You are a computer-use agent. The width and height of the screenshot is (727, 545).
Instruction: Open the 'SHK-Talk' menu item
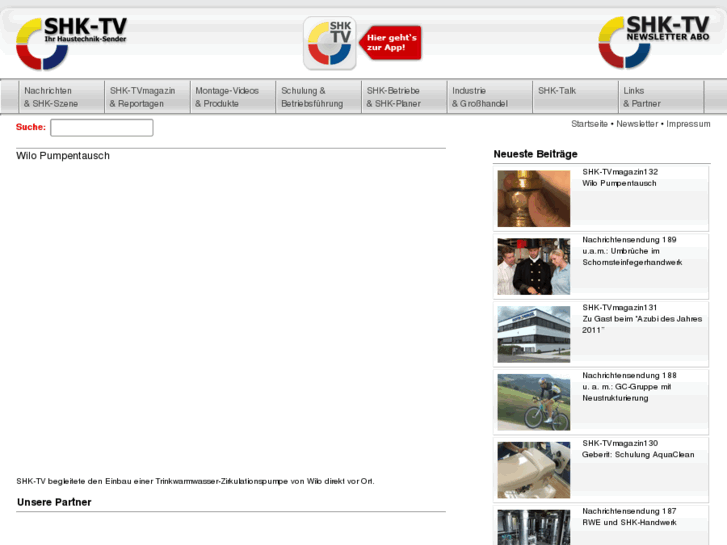pos(575,97)
